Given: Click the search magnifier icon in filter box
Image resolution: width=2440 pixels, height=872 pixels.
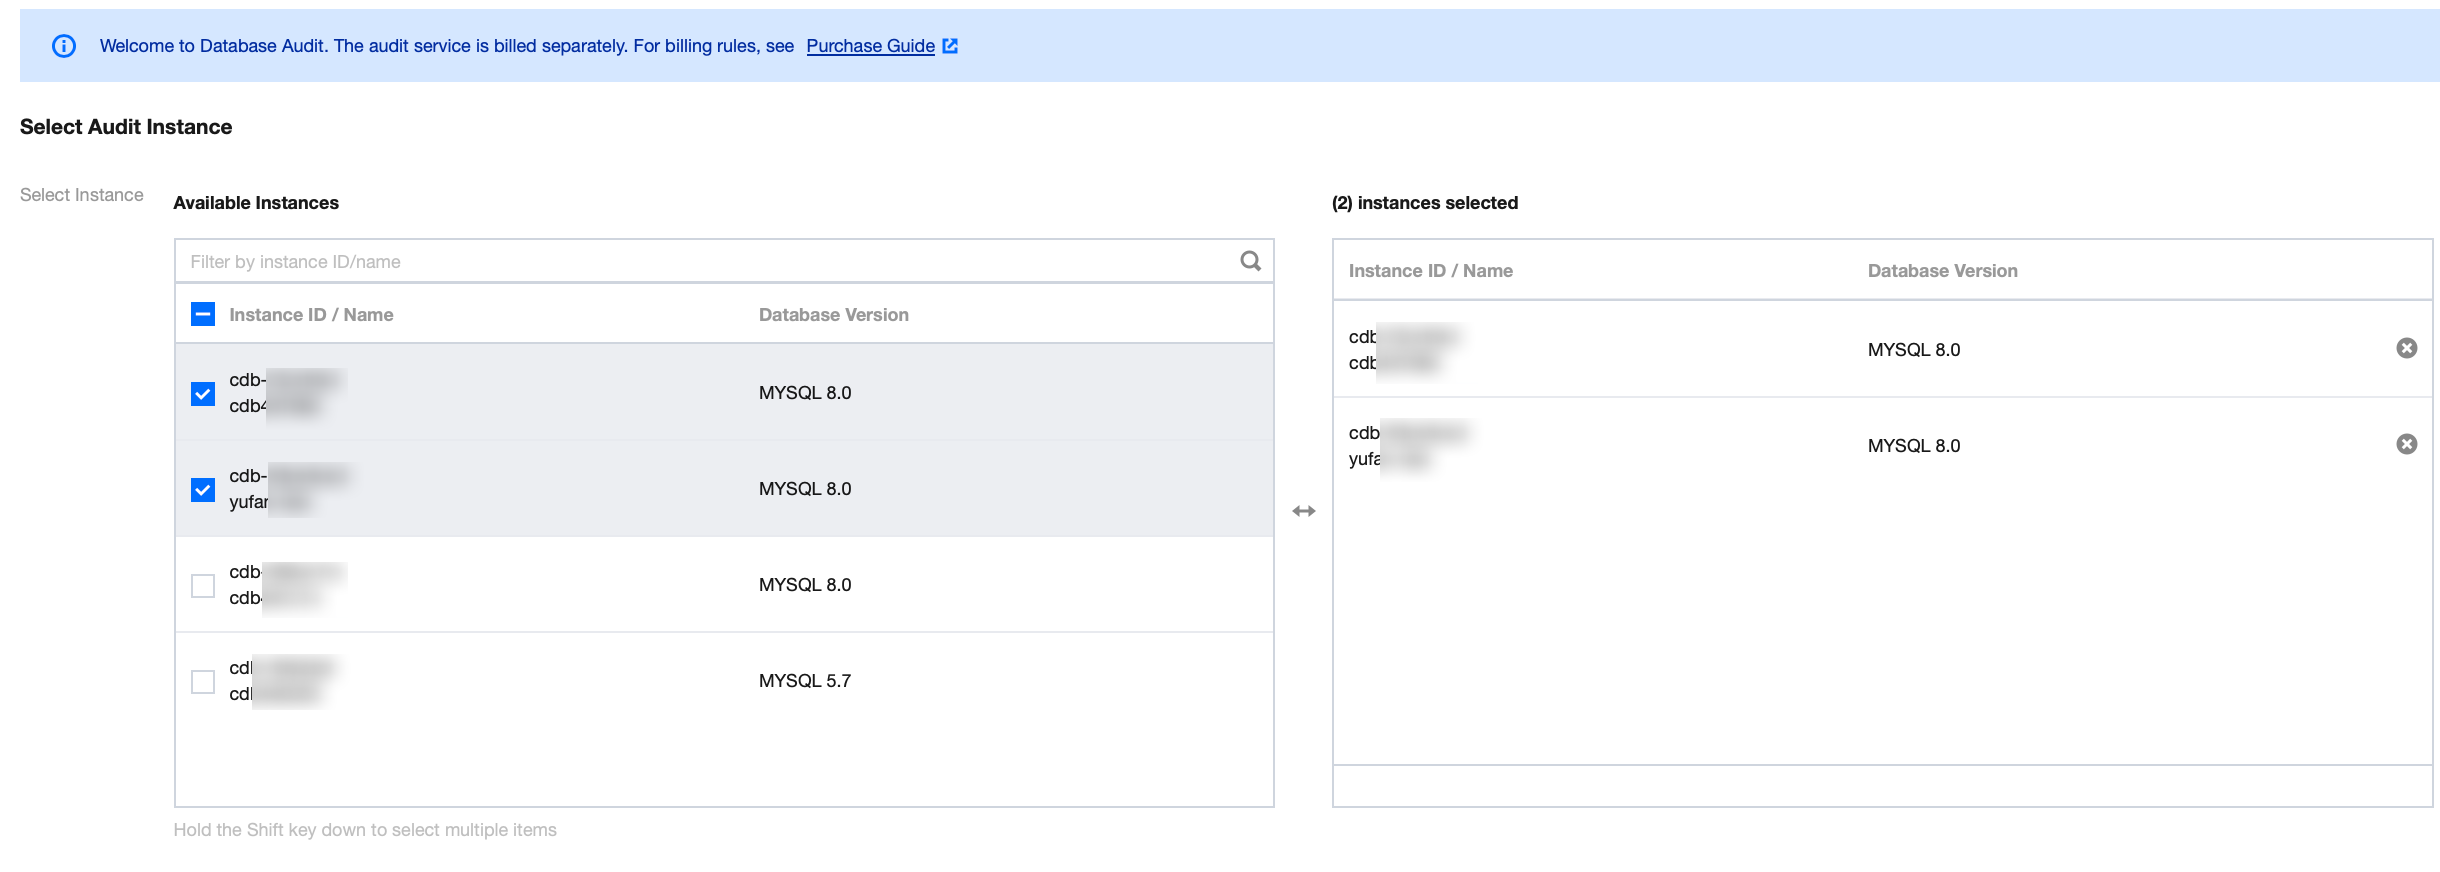Looking at the screenshot, I should [x=1250, y=261].
